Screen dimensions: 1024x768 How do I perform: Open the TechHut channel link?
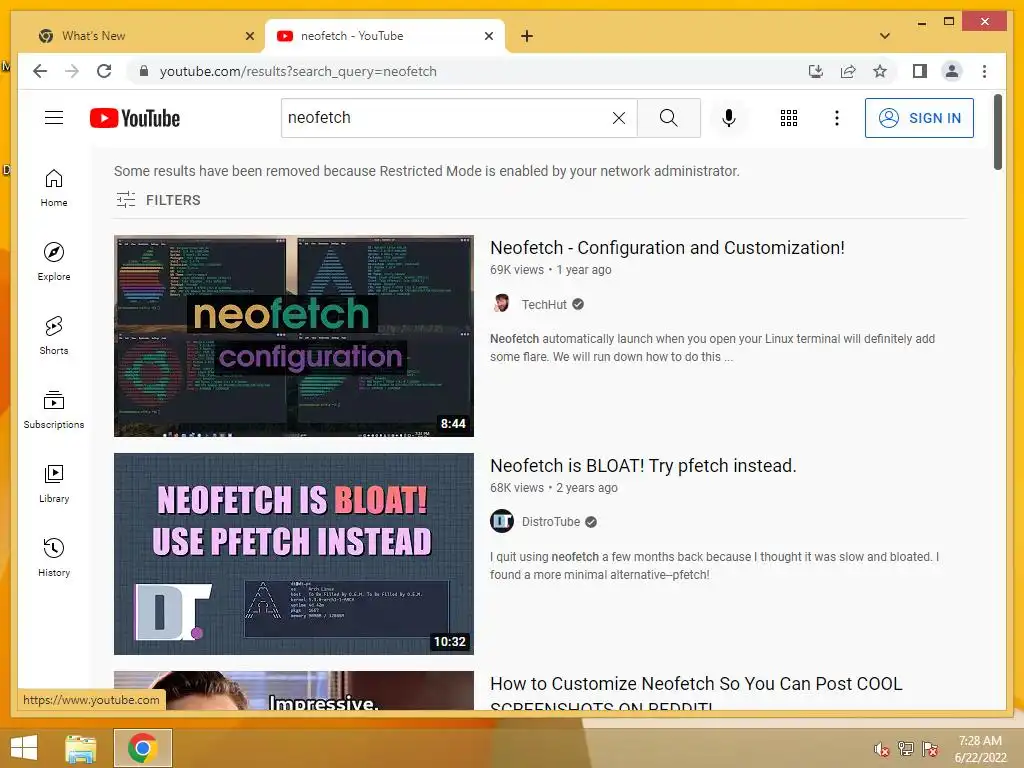[544, 304]
